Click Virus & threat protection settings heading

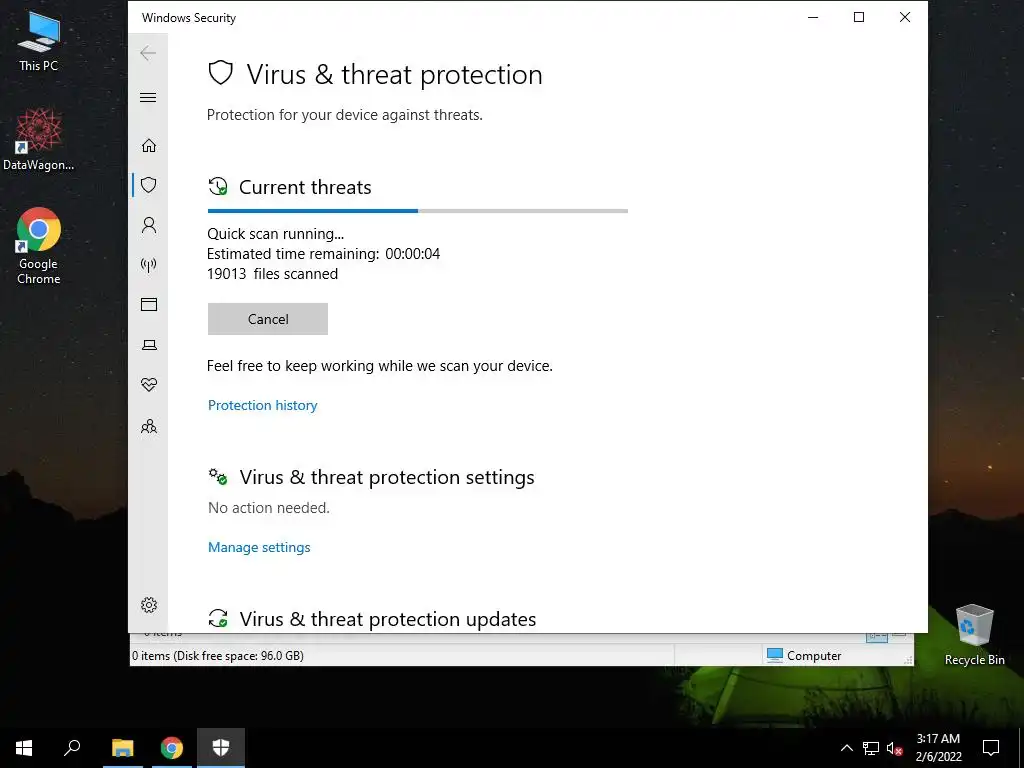point(387,477)
